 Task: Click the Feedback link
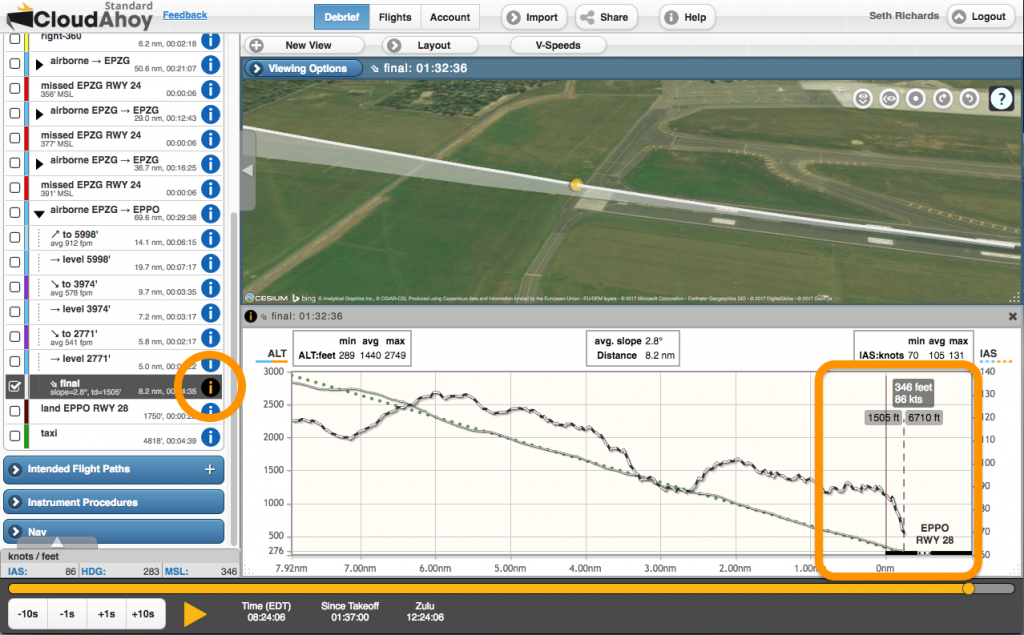(184, 14)
